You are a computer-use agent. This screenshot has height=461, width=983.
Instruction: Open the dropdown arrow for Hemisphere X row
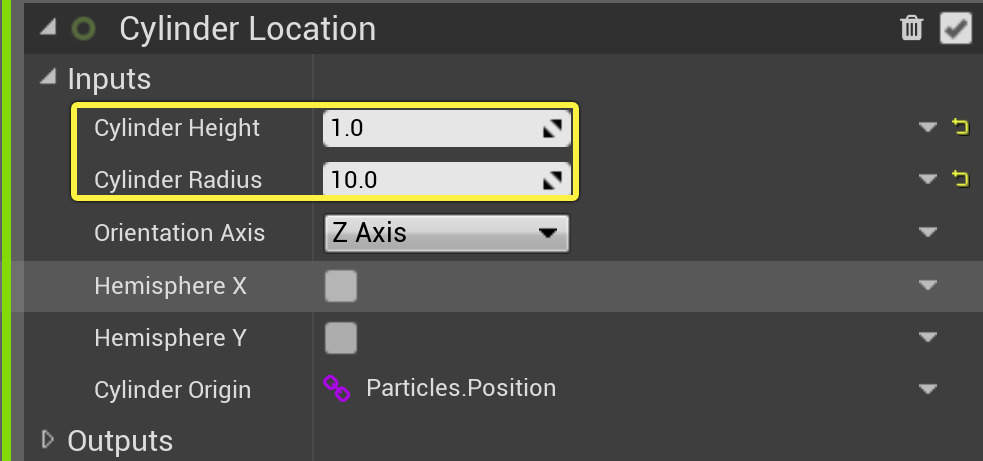pos(928,285)
